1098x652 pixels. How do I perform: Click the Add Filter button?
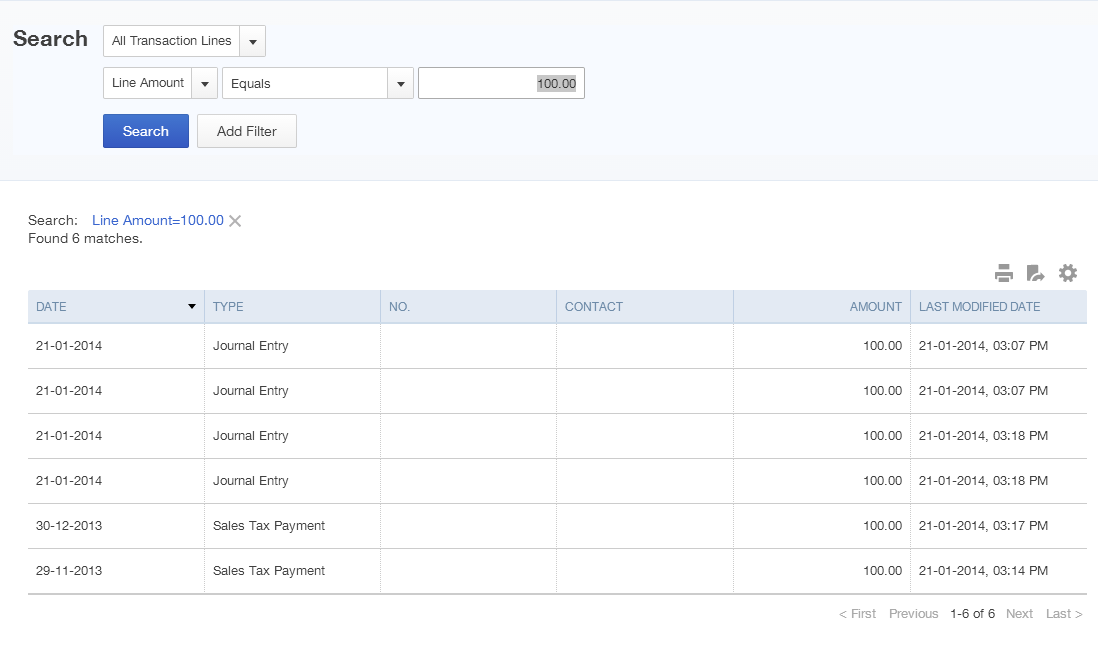[247, 131]
